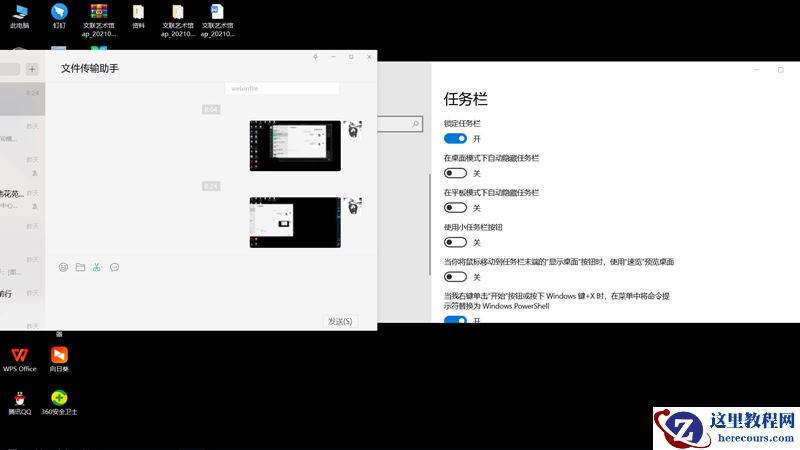Turn off the 锁定任务栏 switch
800x450 pixels.
pos(455,139)
